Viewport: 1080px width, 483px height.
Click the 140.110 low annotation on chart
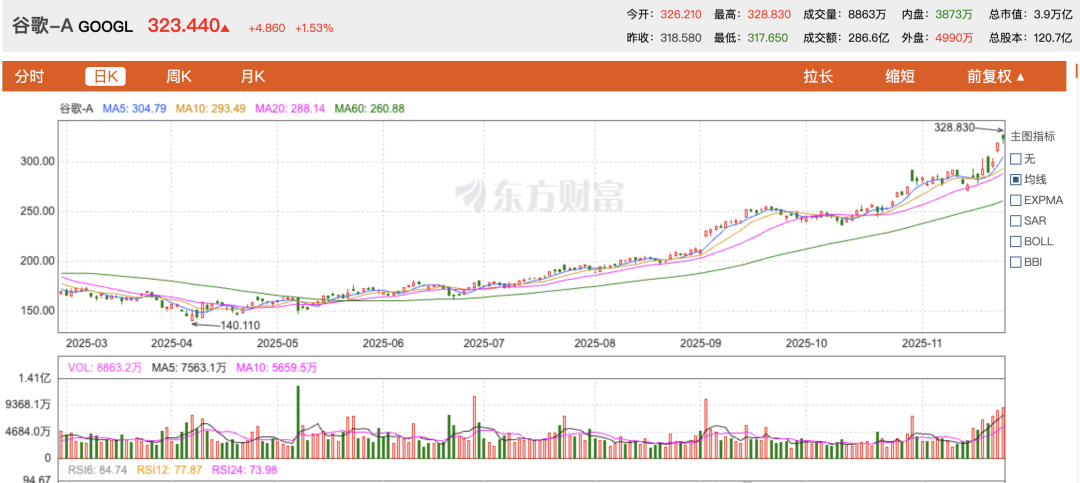240,325
